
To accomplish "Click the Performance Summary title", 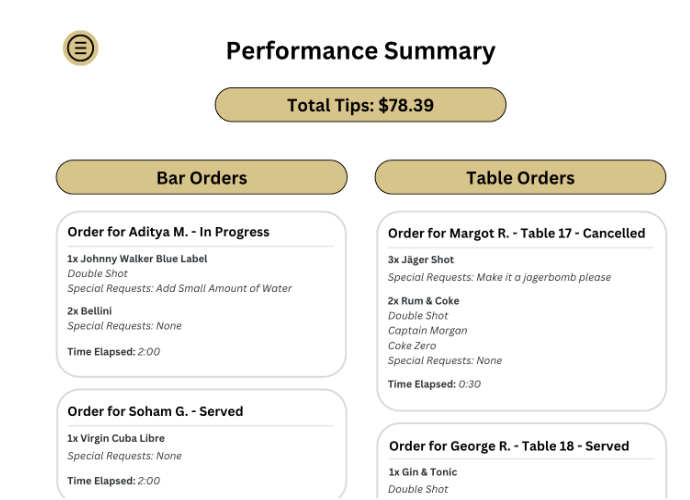I will tap(360, 51).
